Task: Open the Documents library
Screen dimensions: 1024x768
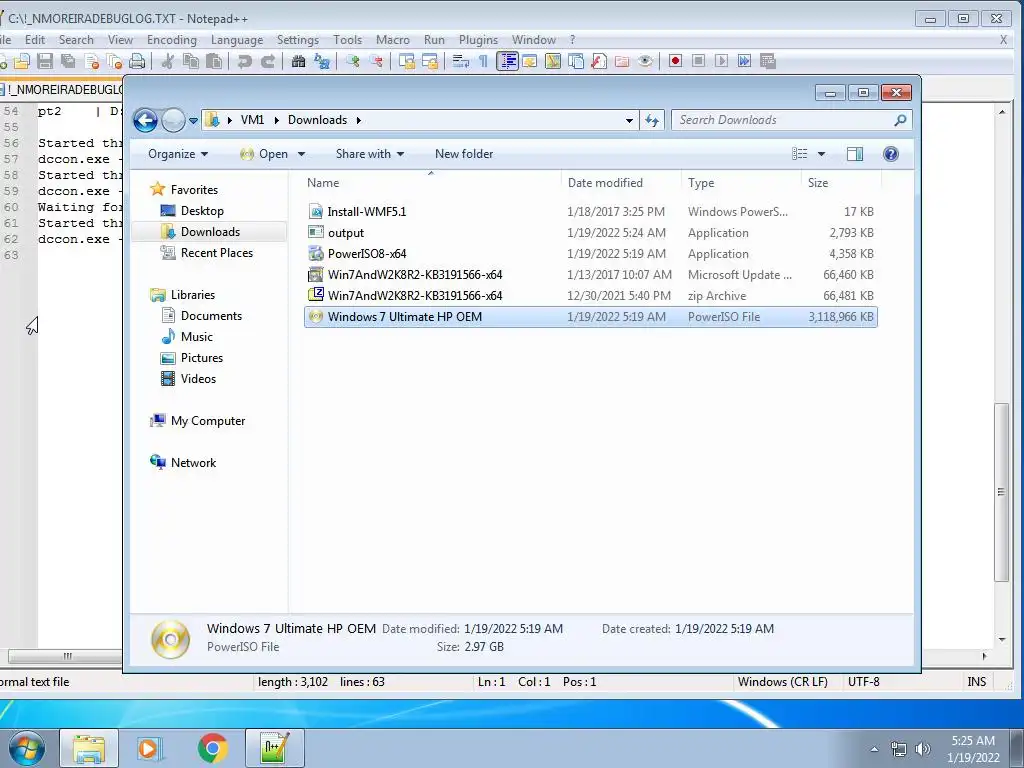Action: click(202, 316)
